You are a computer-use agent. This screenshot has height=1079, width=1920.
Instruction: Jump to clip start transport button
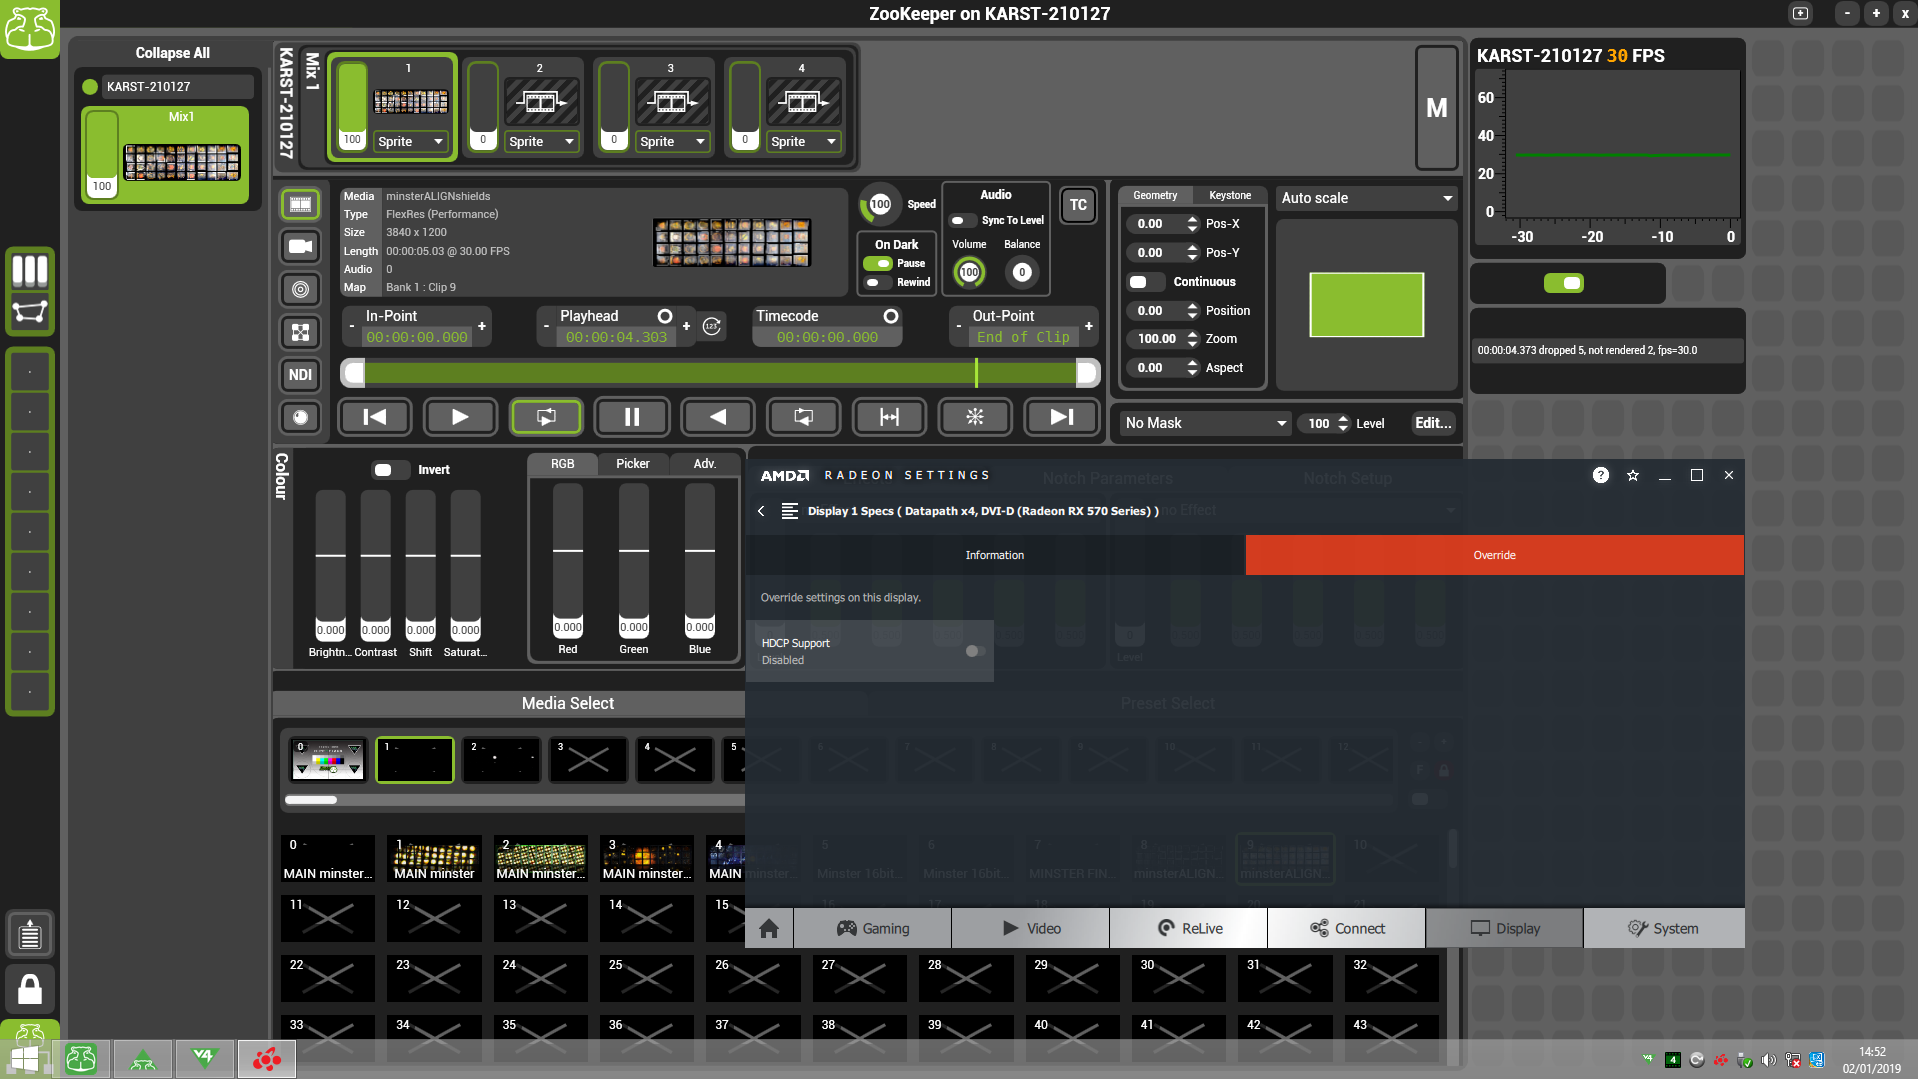375,417
